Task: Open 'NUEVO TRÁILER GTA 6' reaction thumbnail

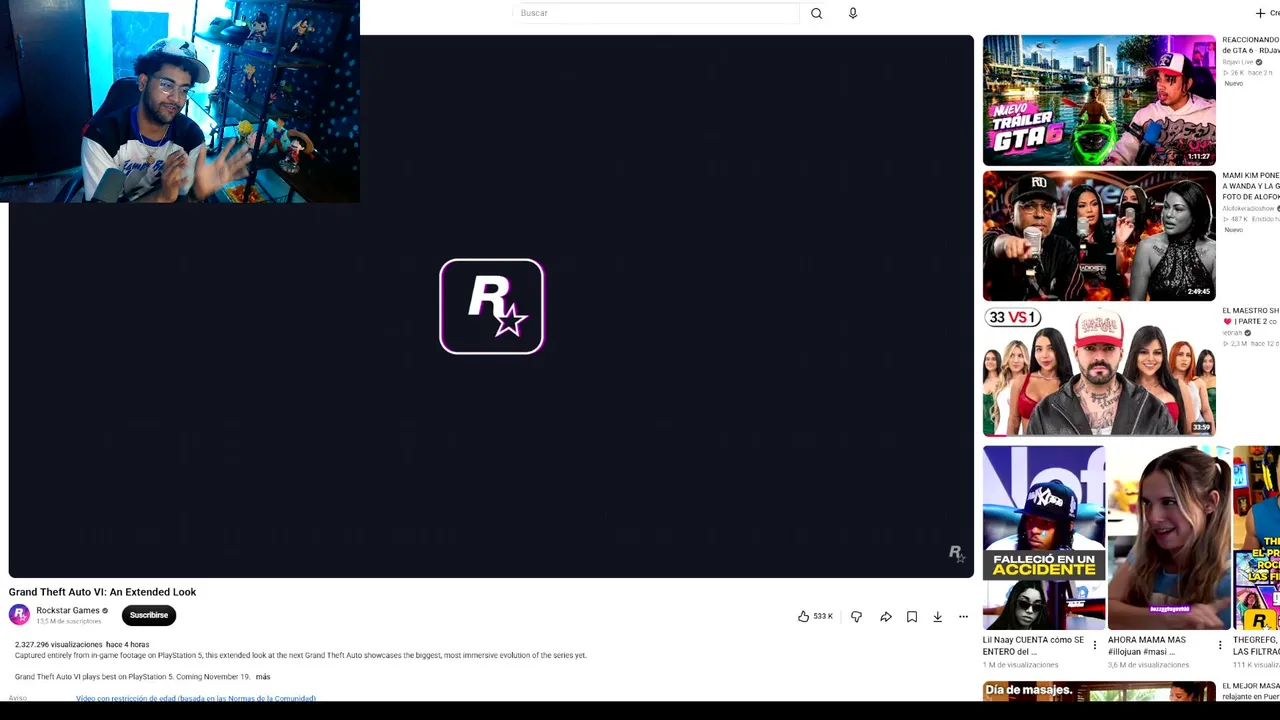Action: tap(1099, 100)
